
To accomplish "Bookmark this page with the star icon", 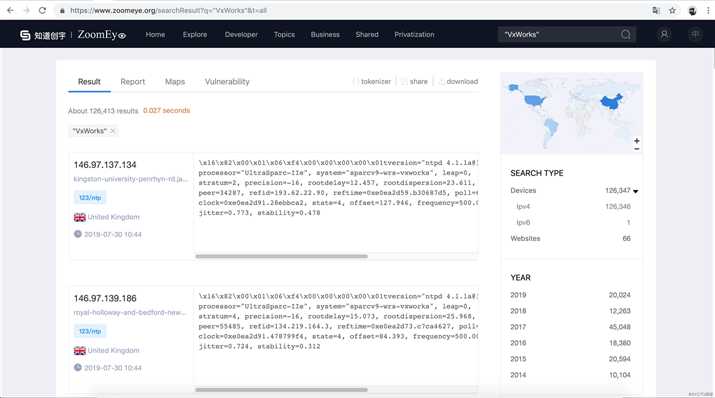I will coord(672,10).
